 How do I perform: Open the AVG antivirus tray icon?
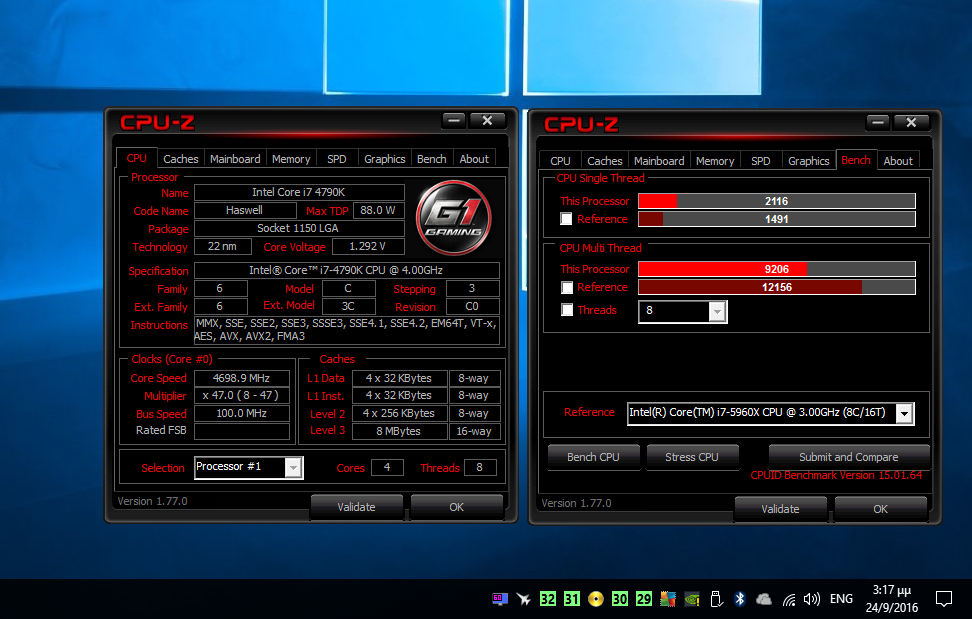pyautogui.click(x=668, y=599)
